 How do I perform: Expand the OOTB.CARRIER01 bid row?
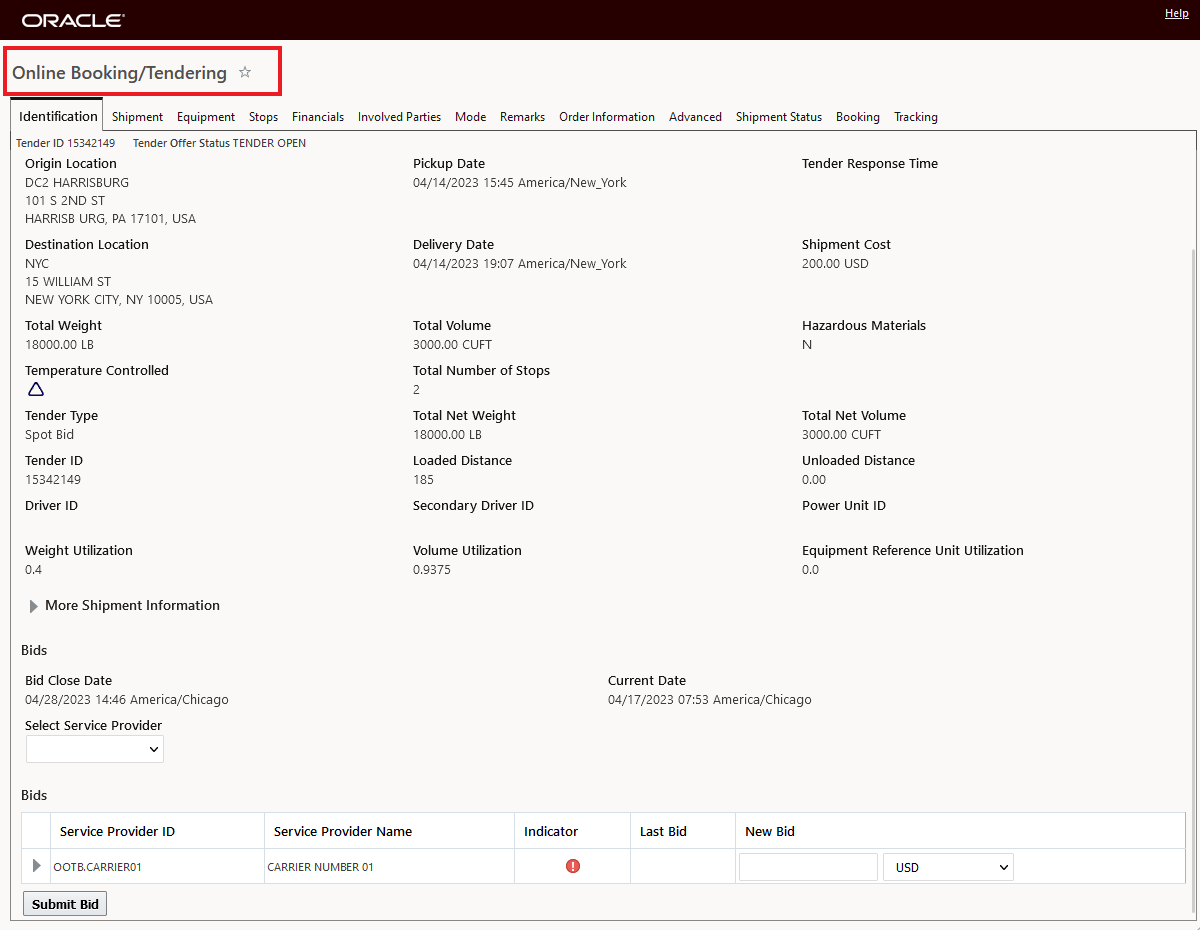pos(37,866)
